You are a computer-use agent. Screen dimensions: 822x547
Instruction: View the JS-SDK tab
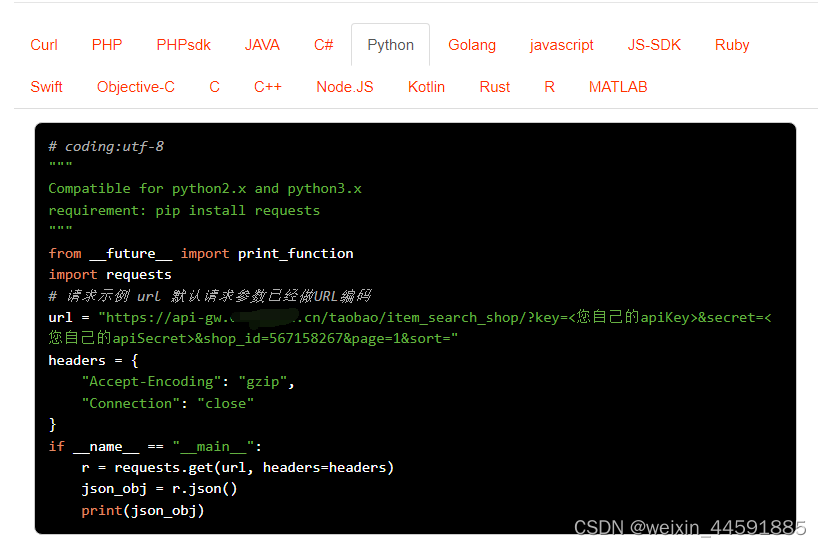pyautogui.click(x=654, y=45)
